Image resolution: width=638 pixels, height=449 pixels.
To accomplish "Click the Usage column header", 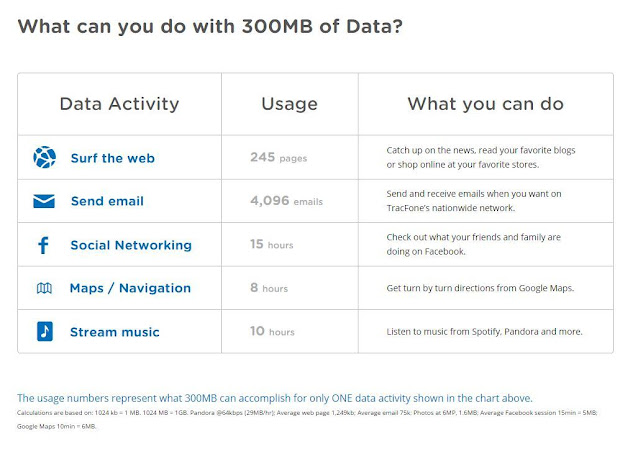I will coord(289,104).
